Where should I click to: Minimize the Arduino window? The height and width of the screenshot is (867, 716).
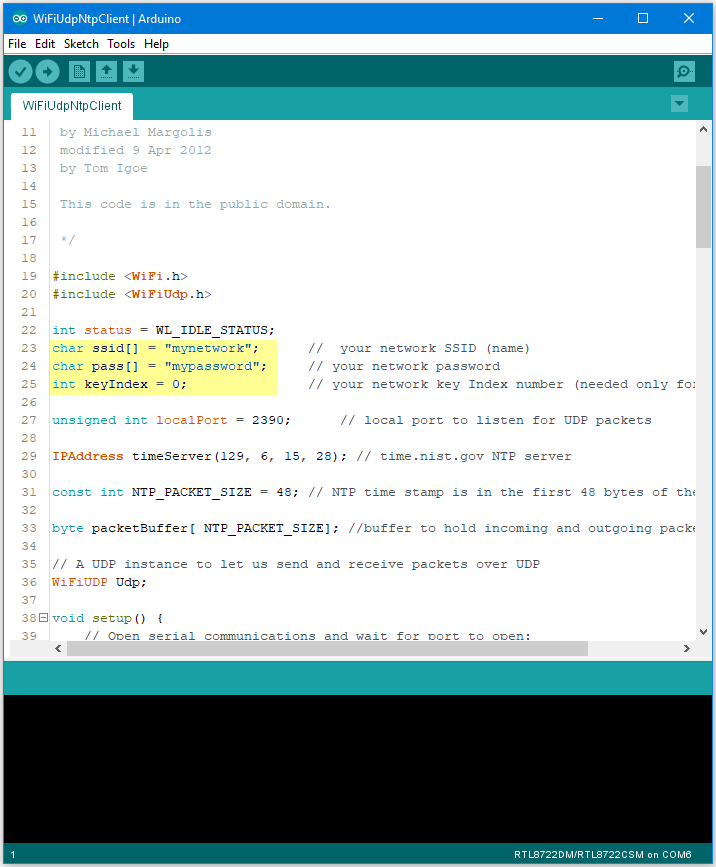[598, 18]
